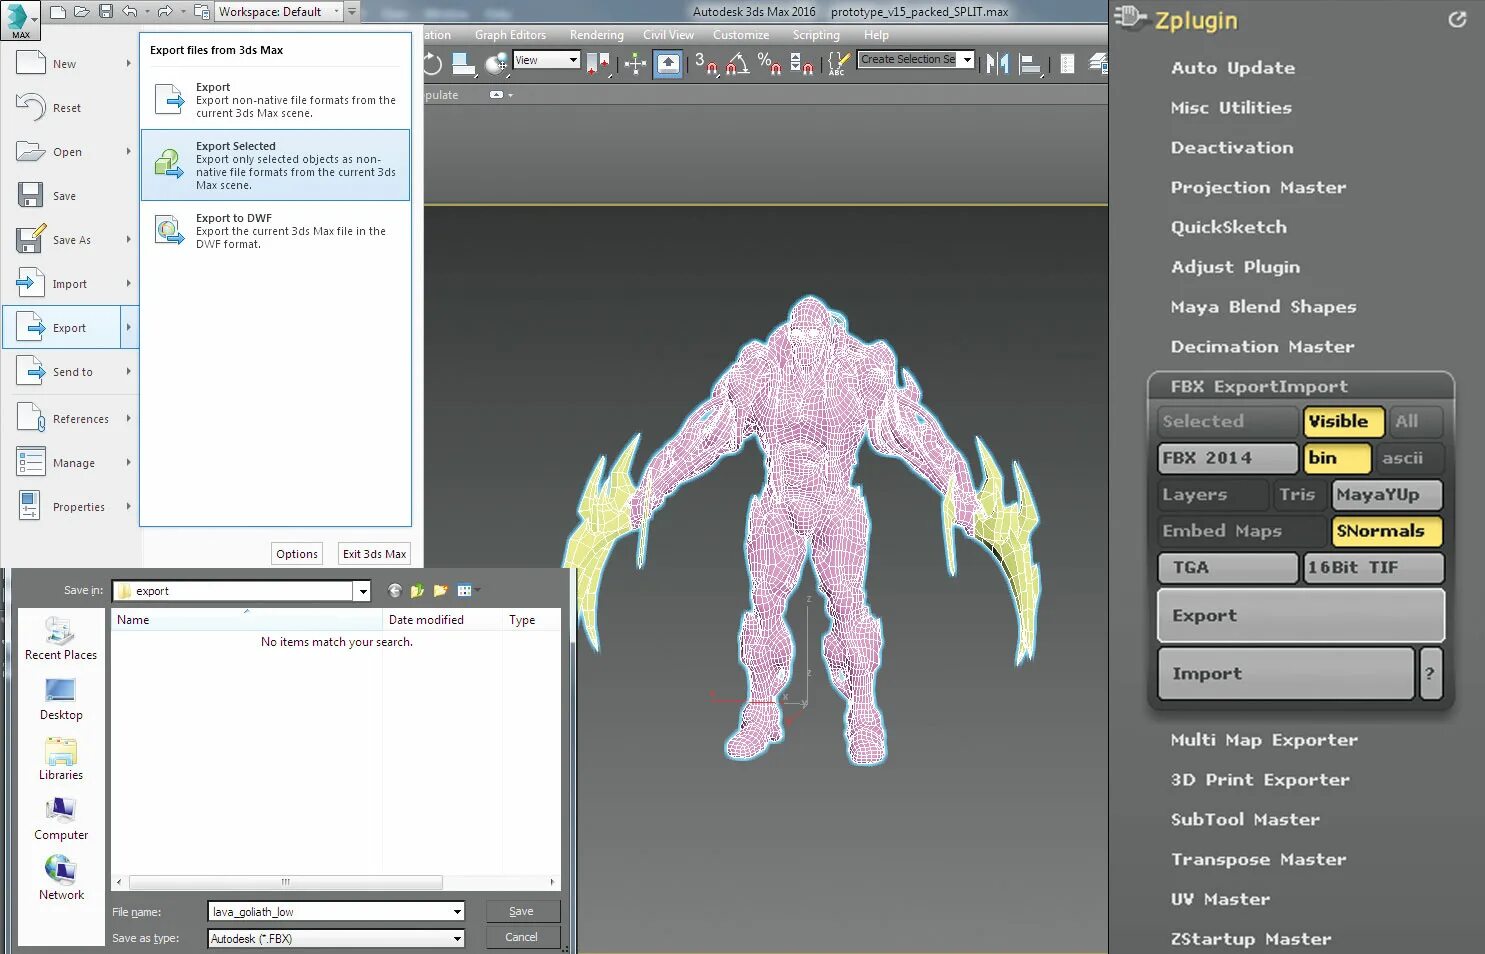This screenshot has height=954, width=1485.
Task: Click the Open File folder icon in quick access toolbar
Action: click(81, 12)
